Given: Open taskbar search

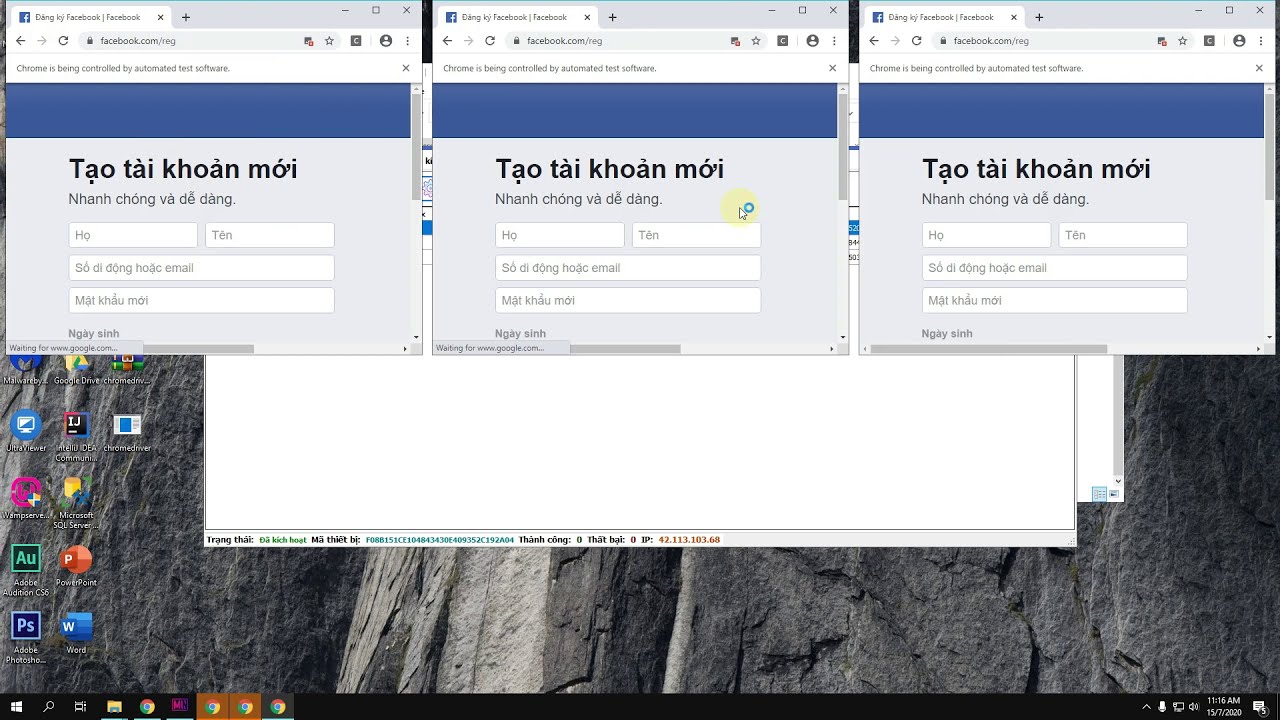Looking at the screenshot, I should coord(49,707).
